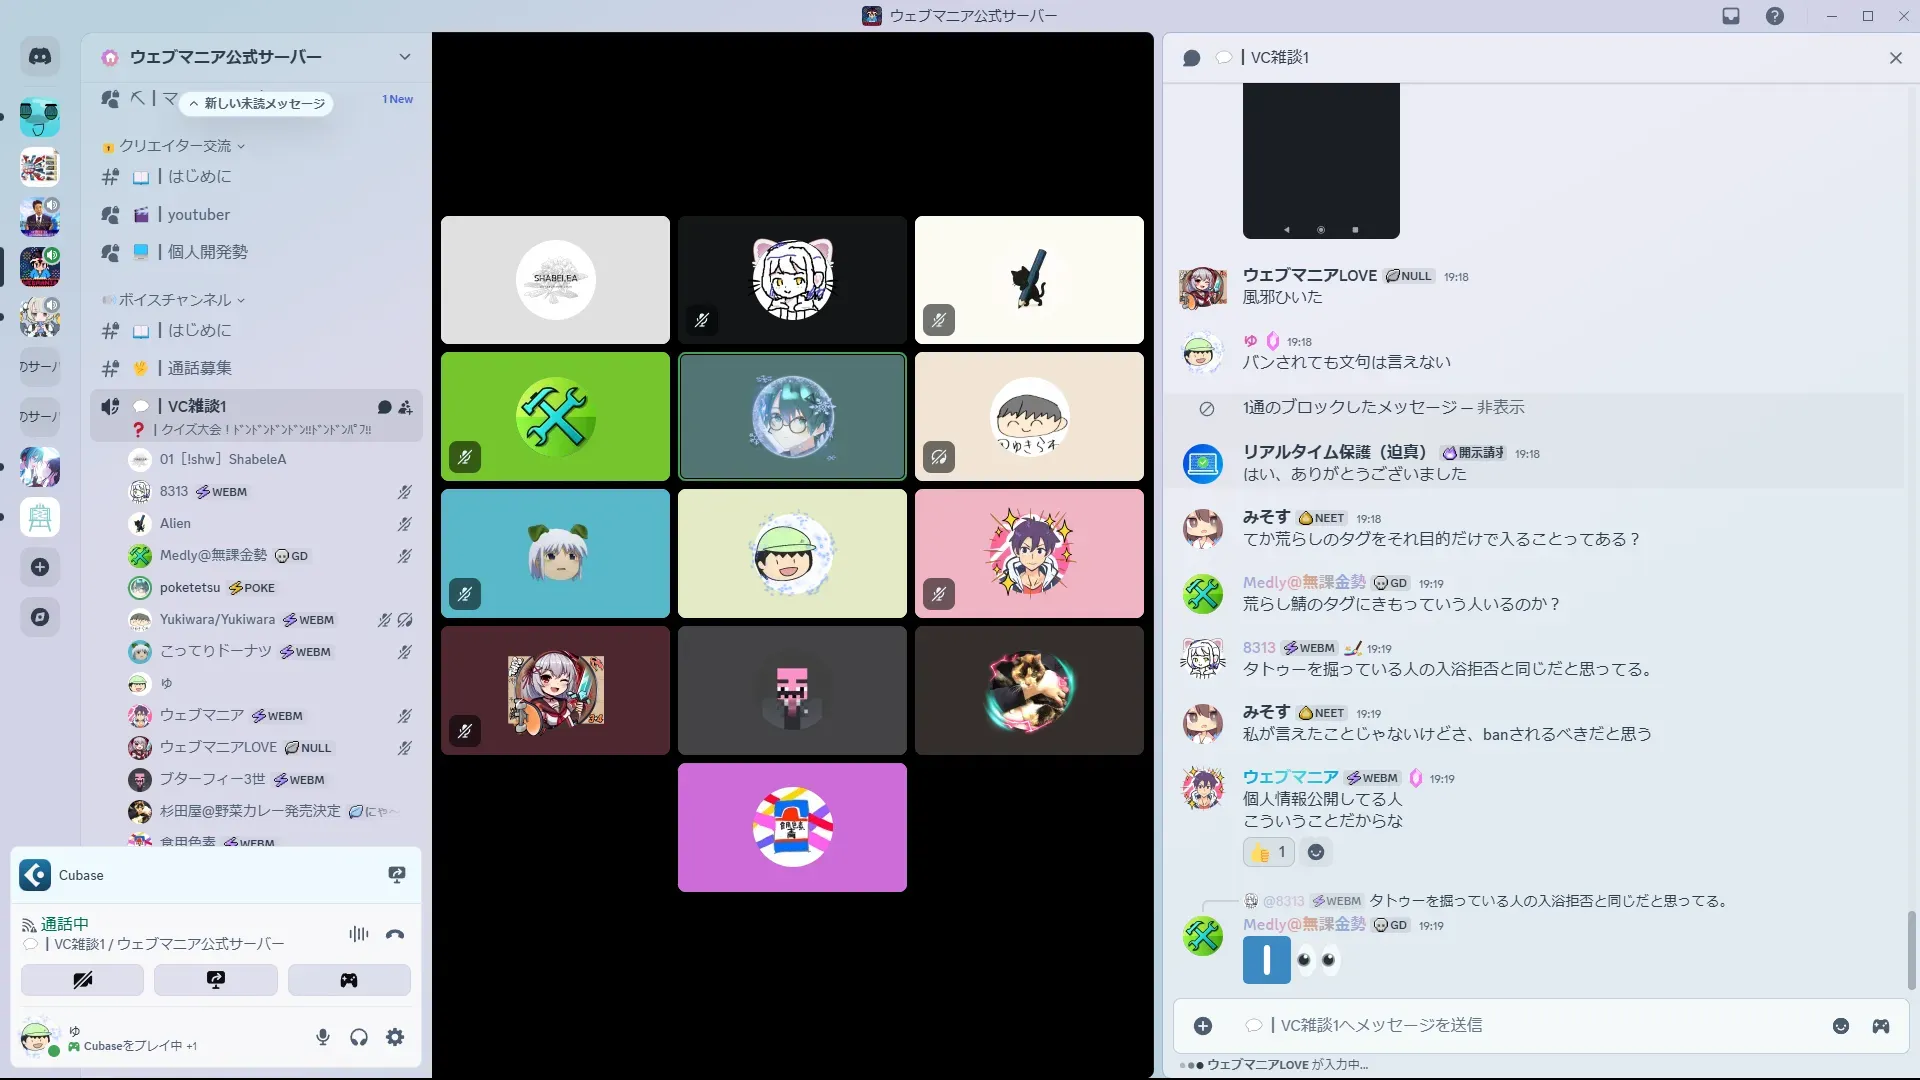Toggle microphone mute in user panel
The image size is (1920, 1080).
click(x=322, y=1037)
